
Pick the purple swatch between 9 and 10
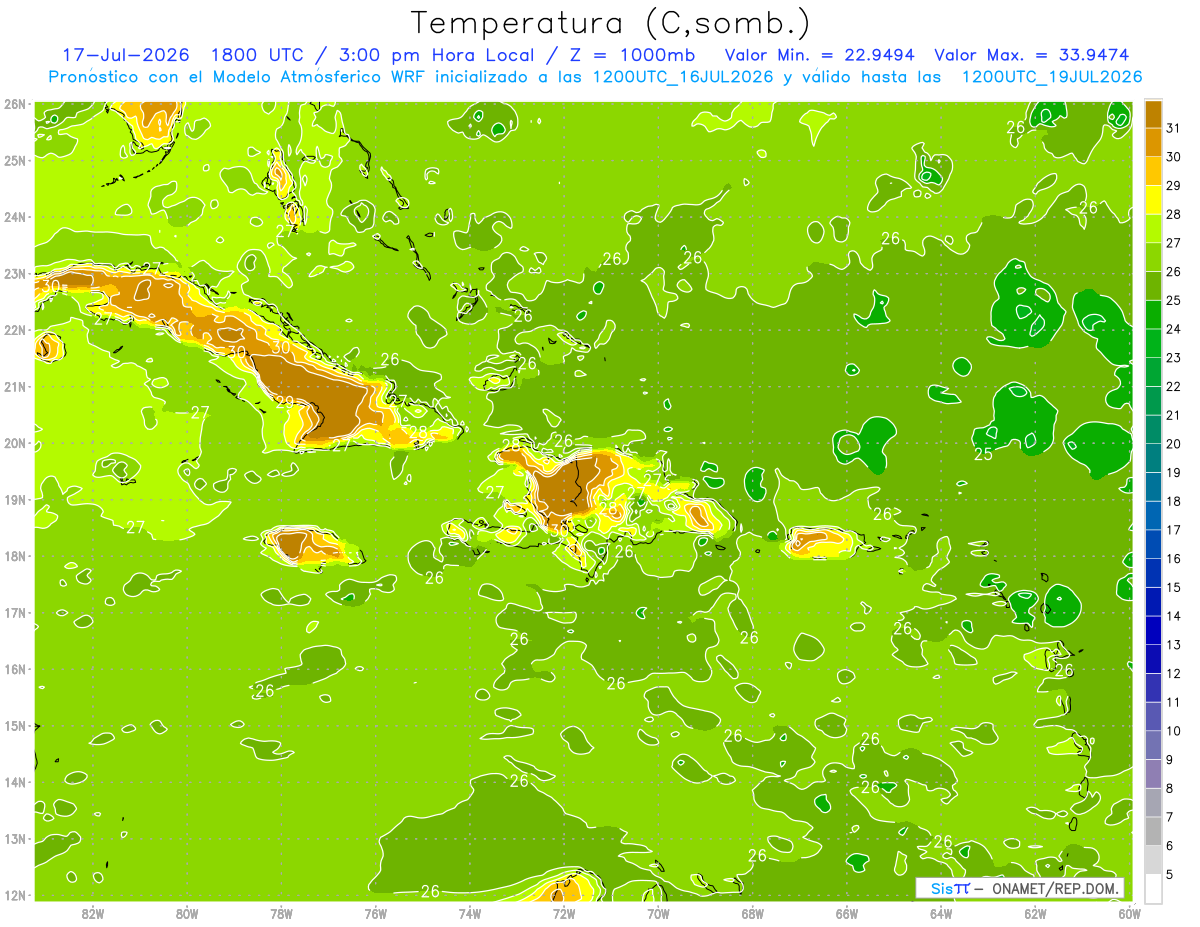pos(1154,745)
